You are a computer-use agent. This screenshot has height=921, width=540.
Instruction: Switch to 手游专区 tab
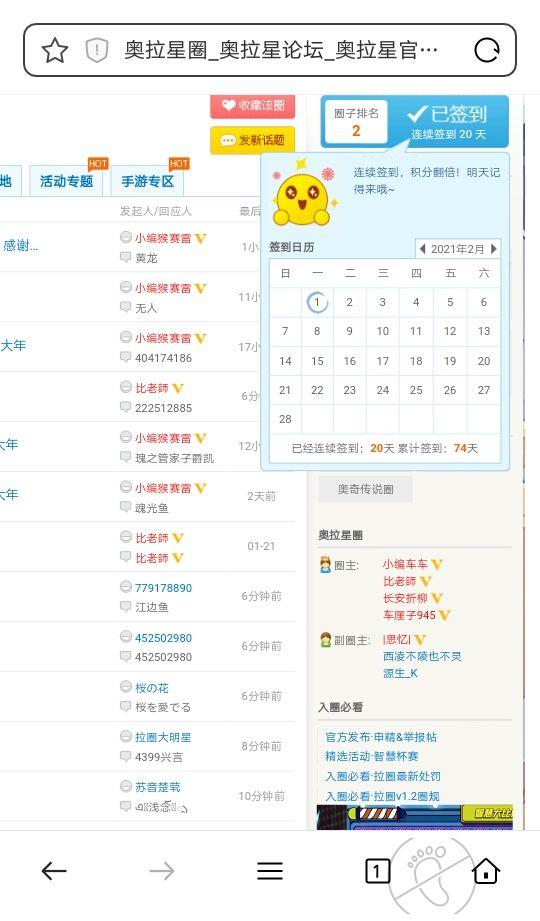(147, 181)
